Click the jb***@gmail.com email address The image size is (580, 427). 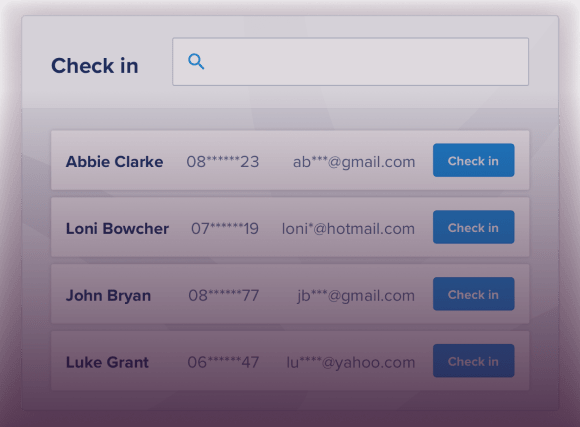pyautogui.click(x=356, y=296)
